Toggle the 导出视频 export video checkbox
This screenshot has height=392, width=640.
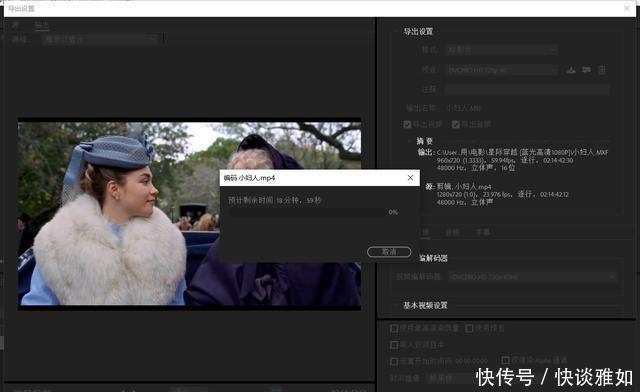[407, 124]
